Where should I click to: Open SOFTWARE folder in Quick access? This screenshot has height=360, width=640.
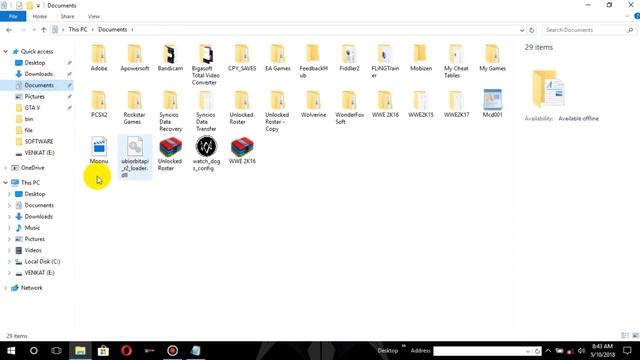click(x=39, y=141)
